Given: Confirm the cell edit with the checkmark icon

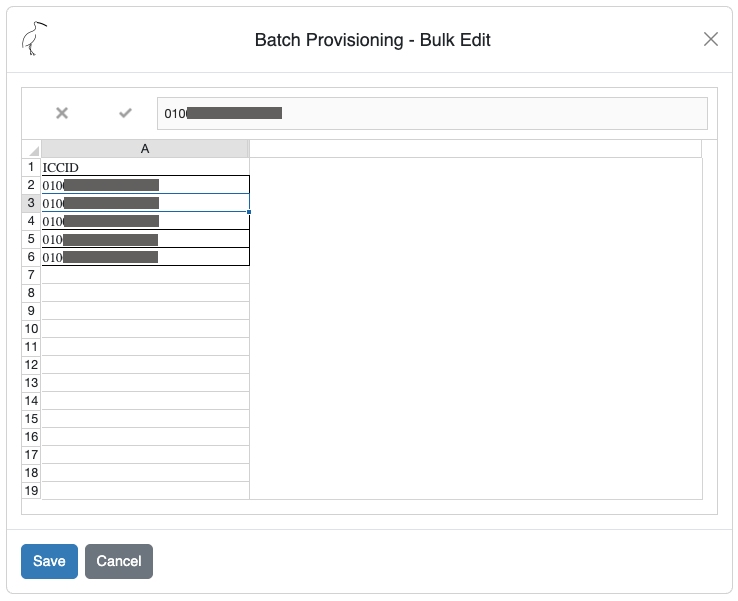Looking at the screenshot, I should [125, 113].
